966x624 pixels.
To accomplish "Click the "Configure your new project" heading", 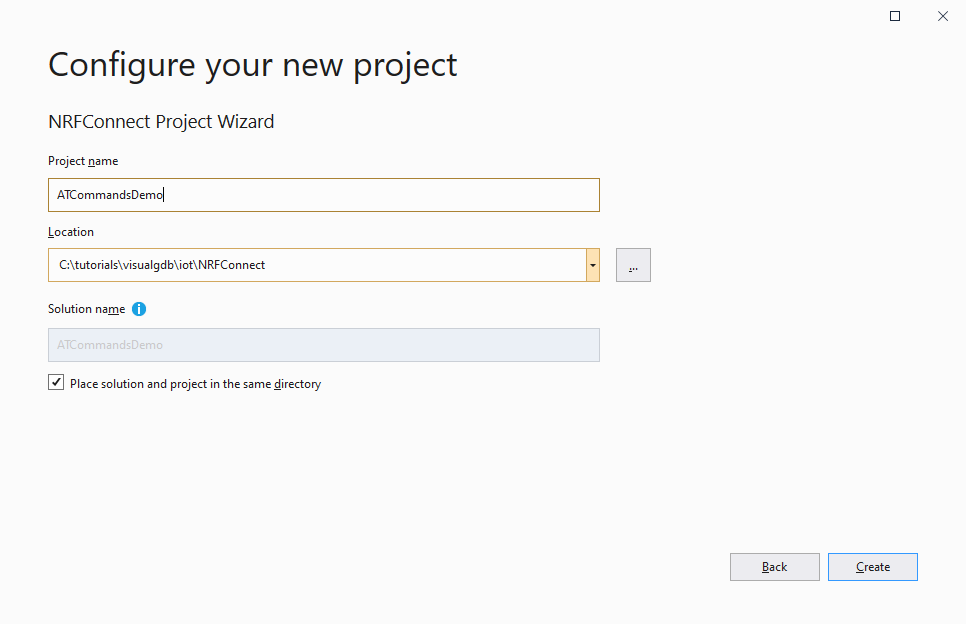I will pyautogui.click(x=253, y=65).
